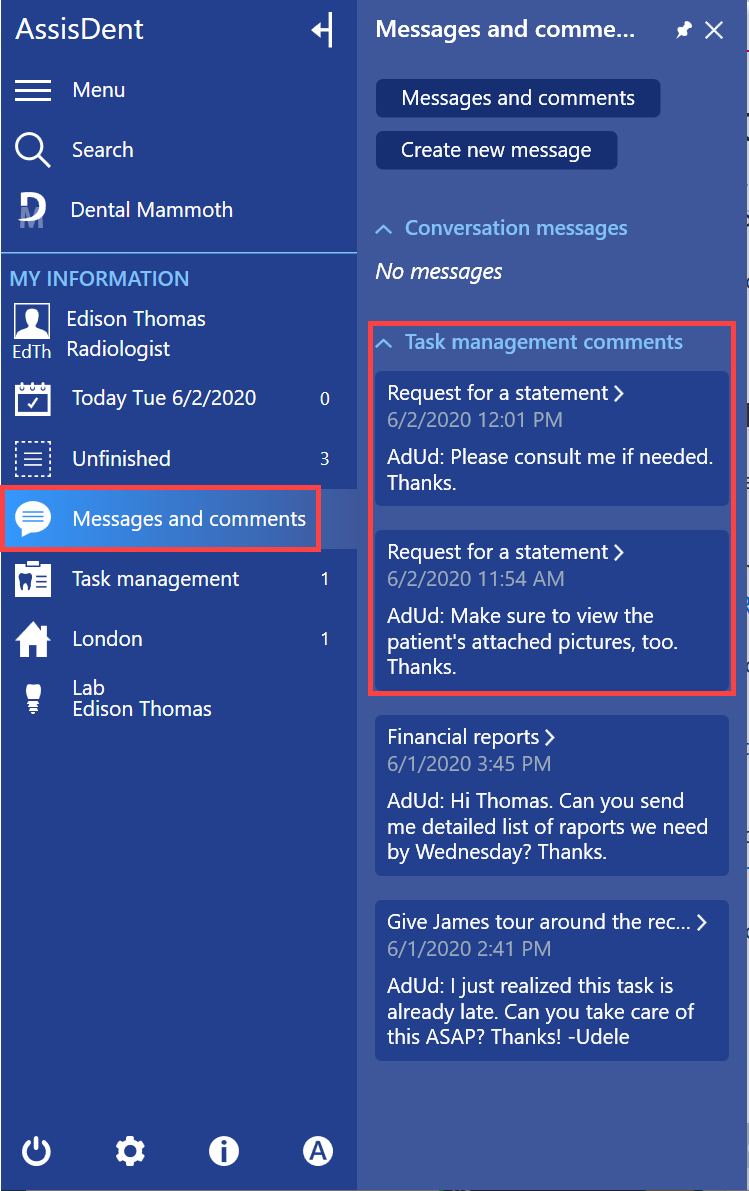Open Financial reports task link
Viewport: 749px width, 1191px height.
(x=471, y=737)
